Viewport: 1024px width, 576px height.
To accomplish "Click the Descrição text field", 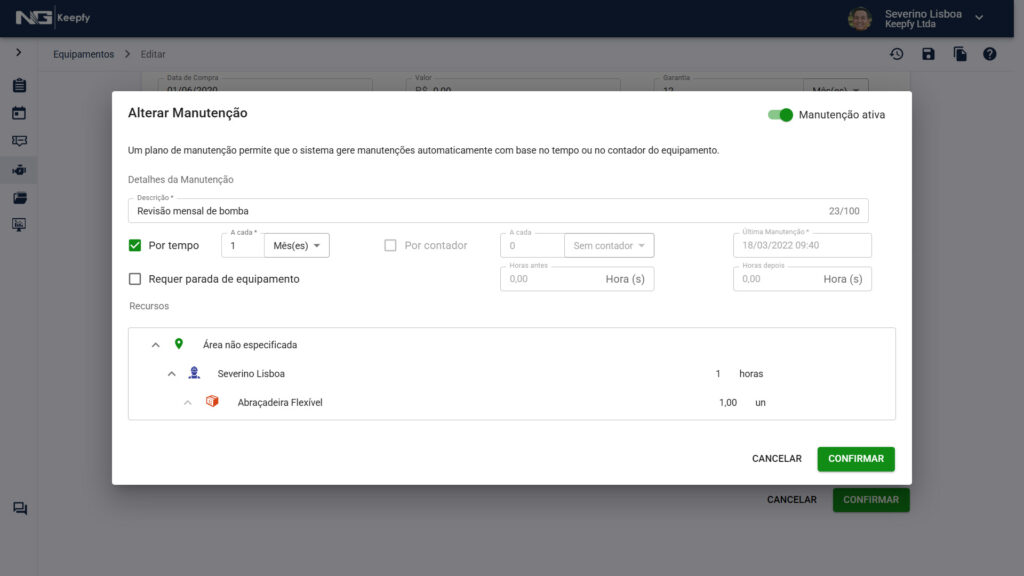I will pyautogui.click(x=470, y=211).
